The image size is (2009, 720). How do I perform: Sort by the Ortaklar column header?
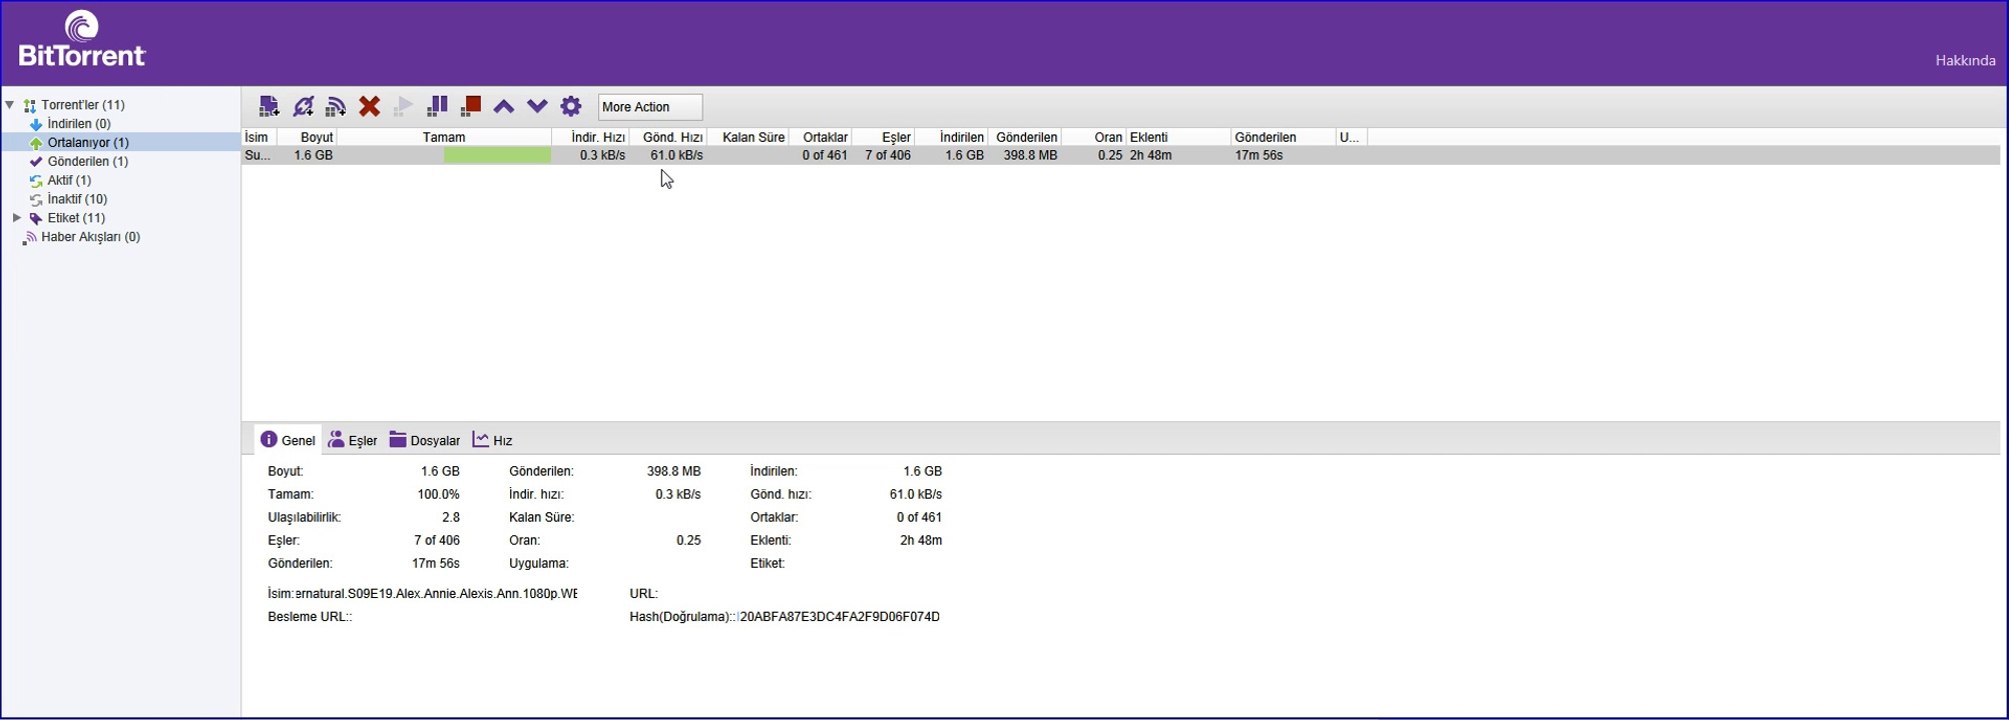(821, 137)
